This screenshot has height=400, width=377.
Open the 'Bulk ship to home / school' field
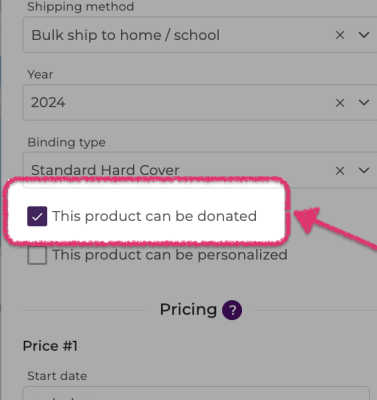(x=200, y=35)
